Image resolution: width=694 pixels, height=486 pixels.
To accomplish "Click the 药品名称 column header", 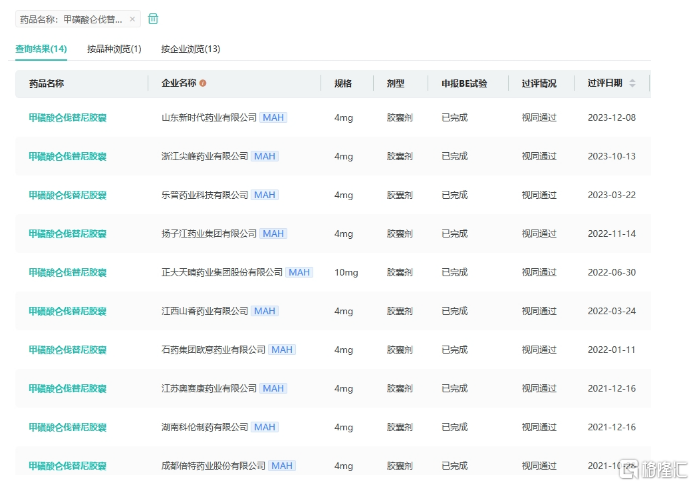I will click(x=46, y=83).
